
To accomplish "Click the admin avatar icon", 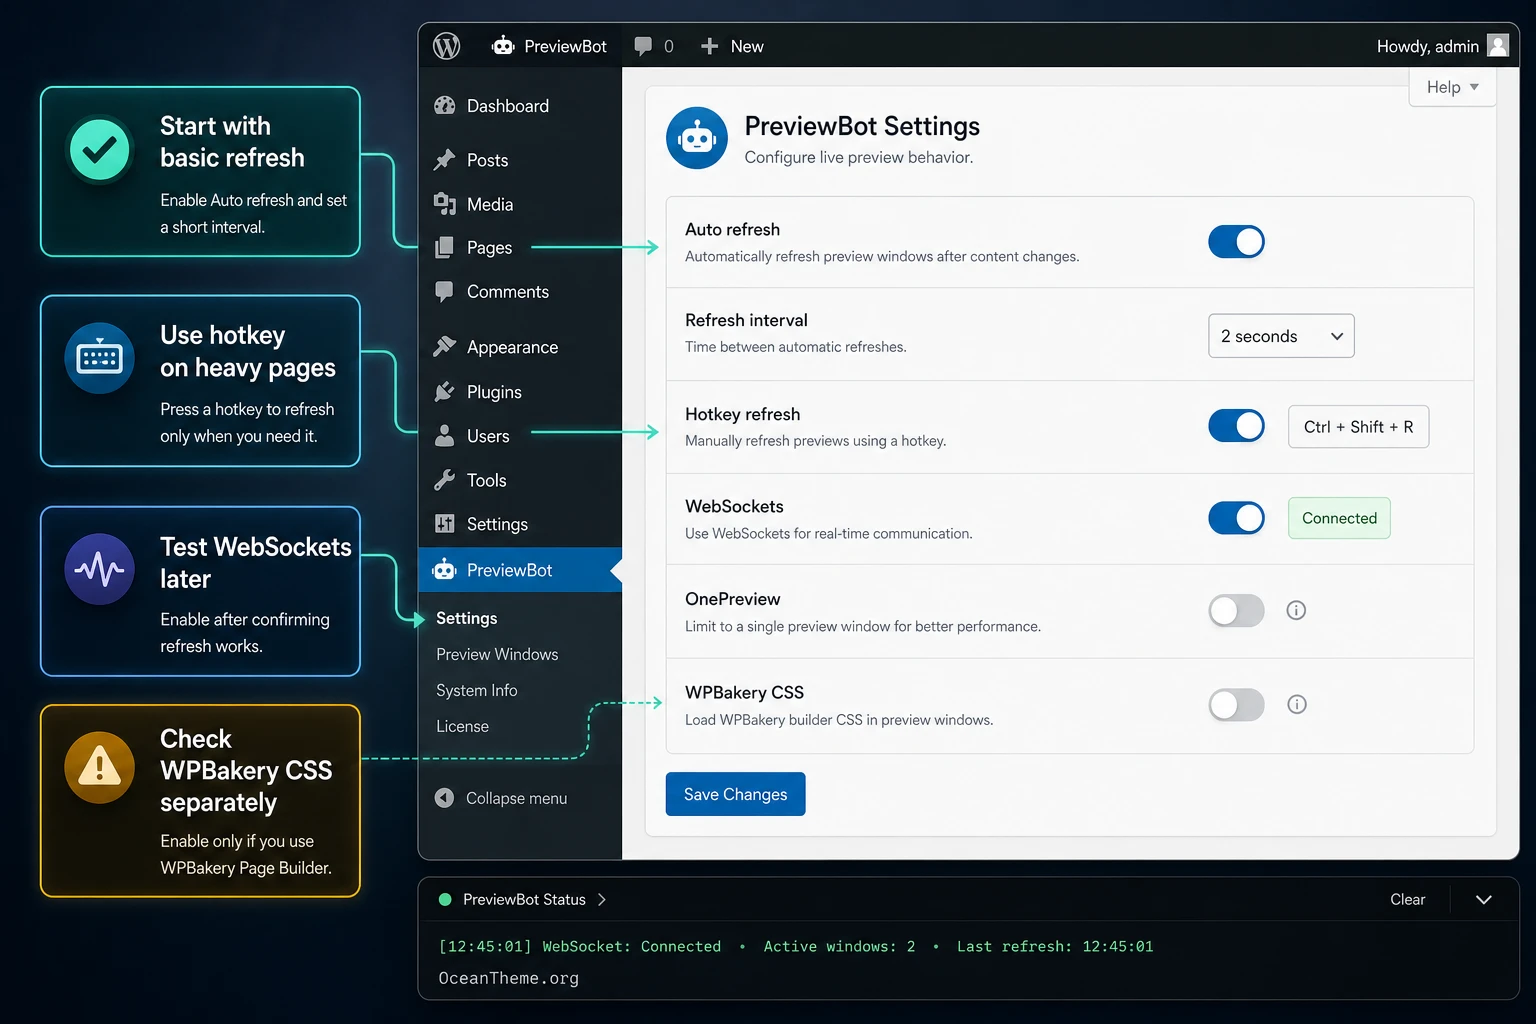I will point(1498,45).
